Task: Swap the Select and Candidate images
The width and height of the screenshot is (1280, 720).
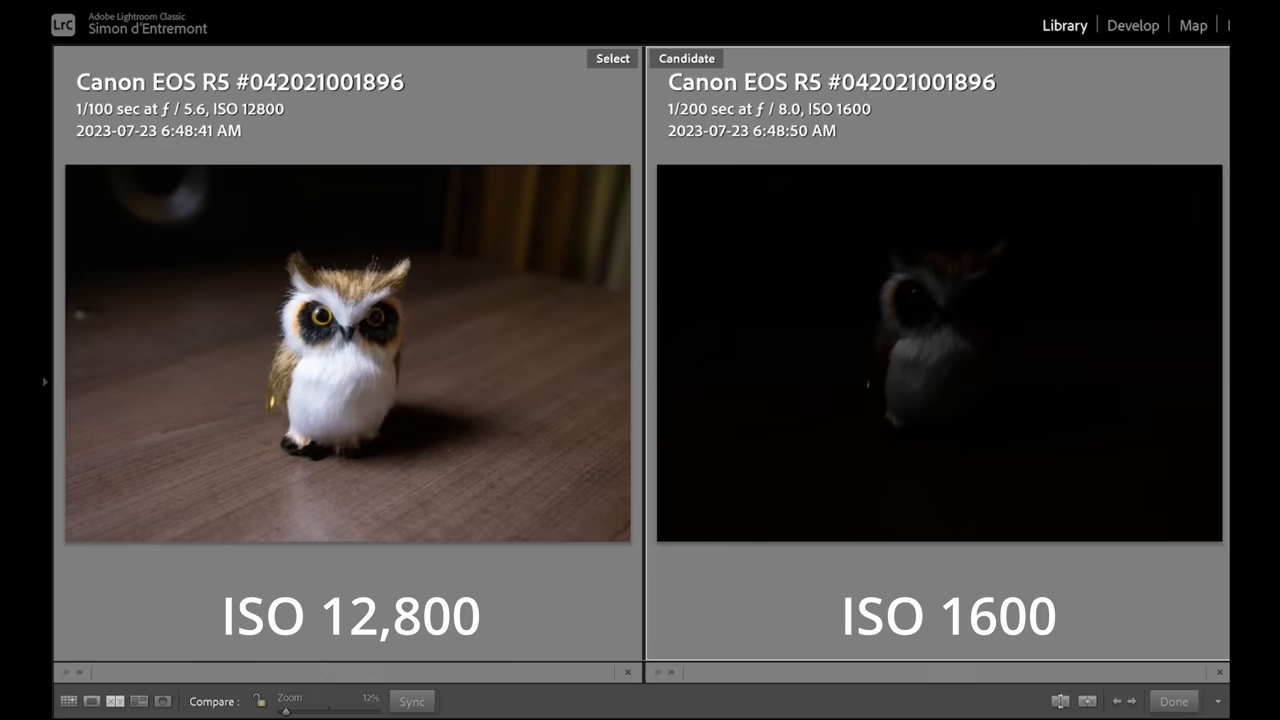Action: click(x=1059, y=701)
